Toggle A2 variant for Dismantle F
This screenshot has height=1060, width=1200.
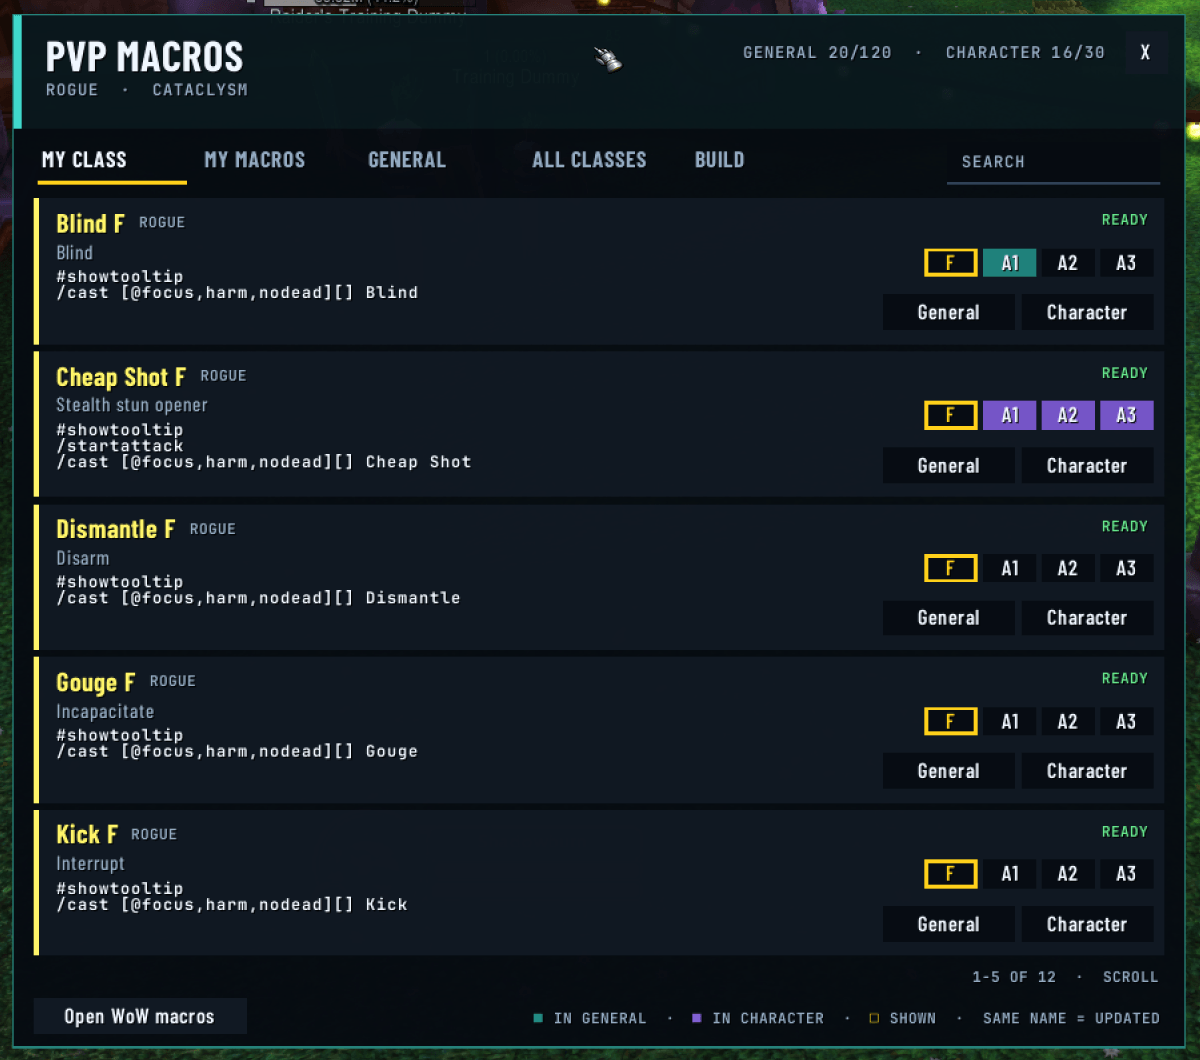tap(1068, 568)
